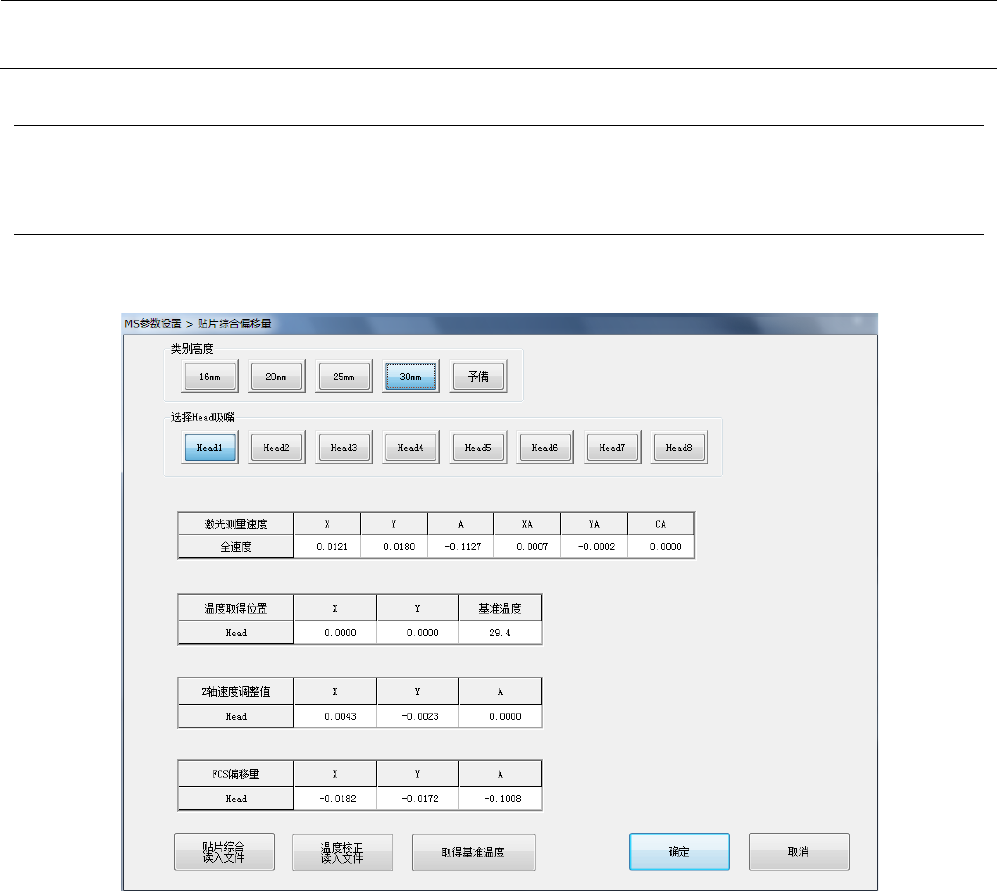The image size is (997, 891).
Task: Choose the Head5 nozzle button
Action: tap(478, 447)
